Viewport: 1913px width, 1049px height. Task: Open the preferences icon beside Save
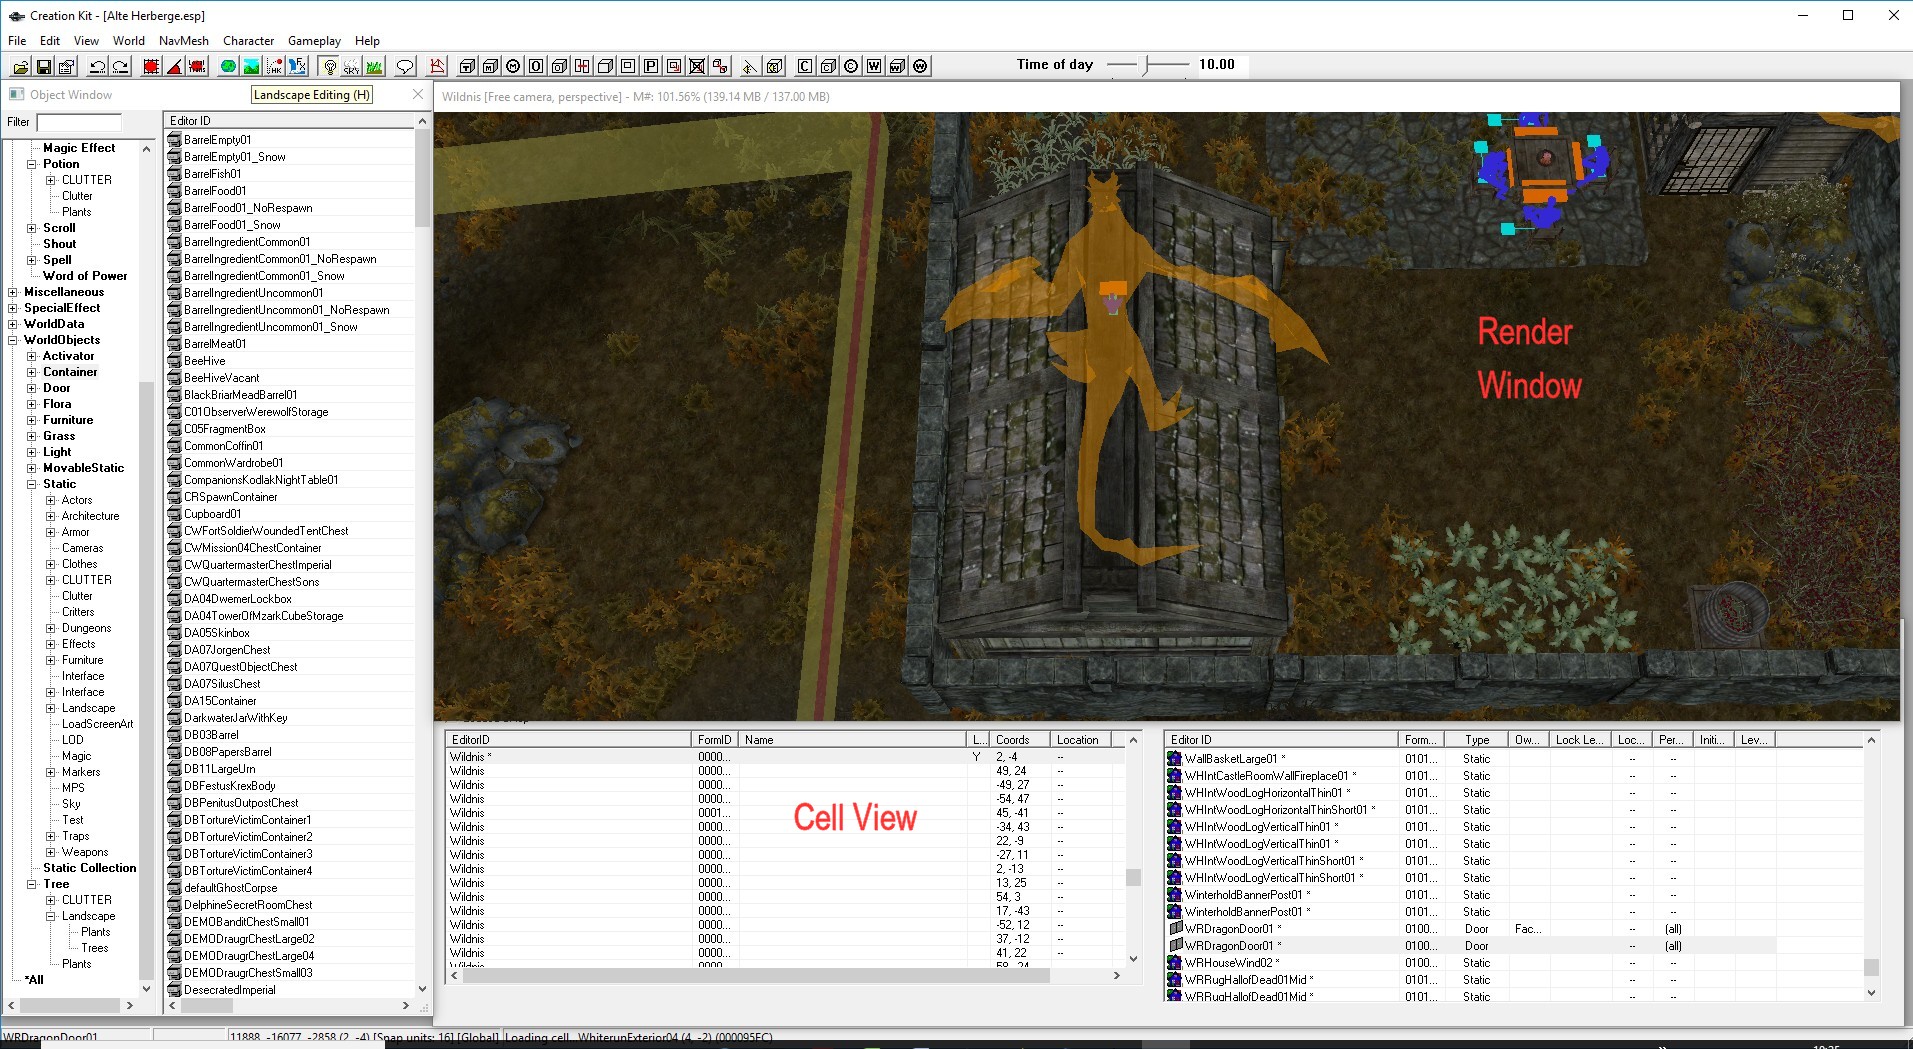click(66, 67)
